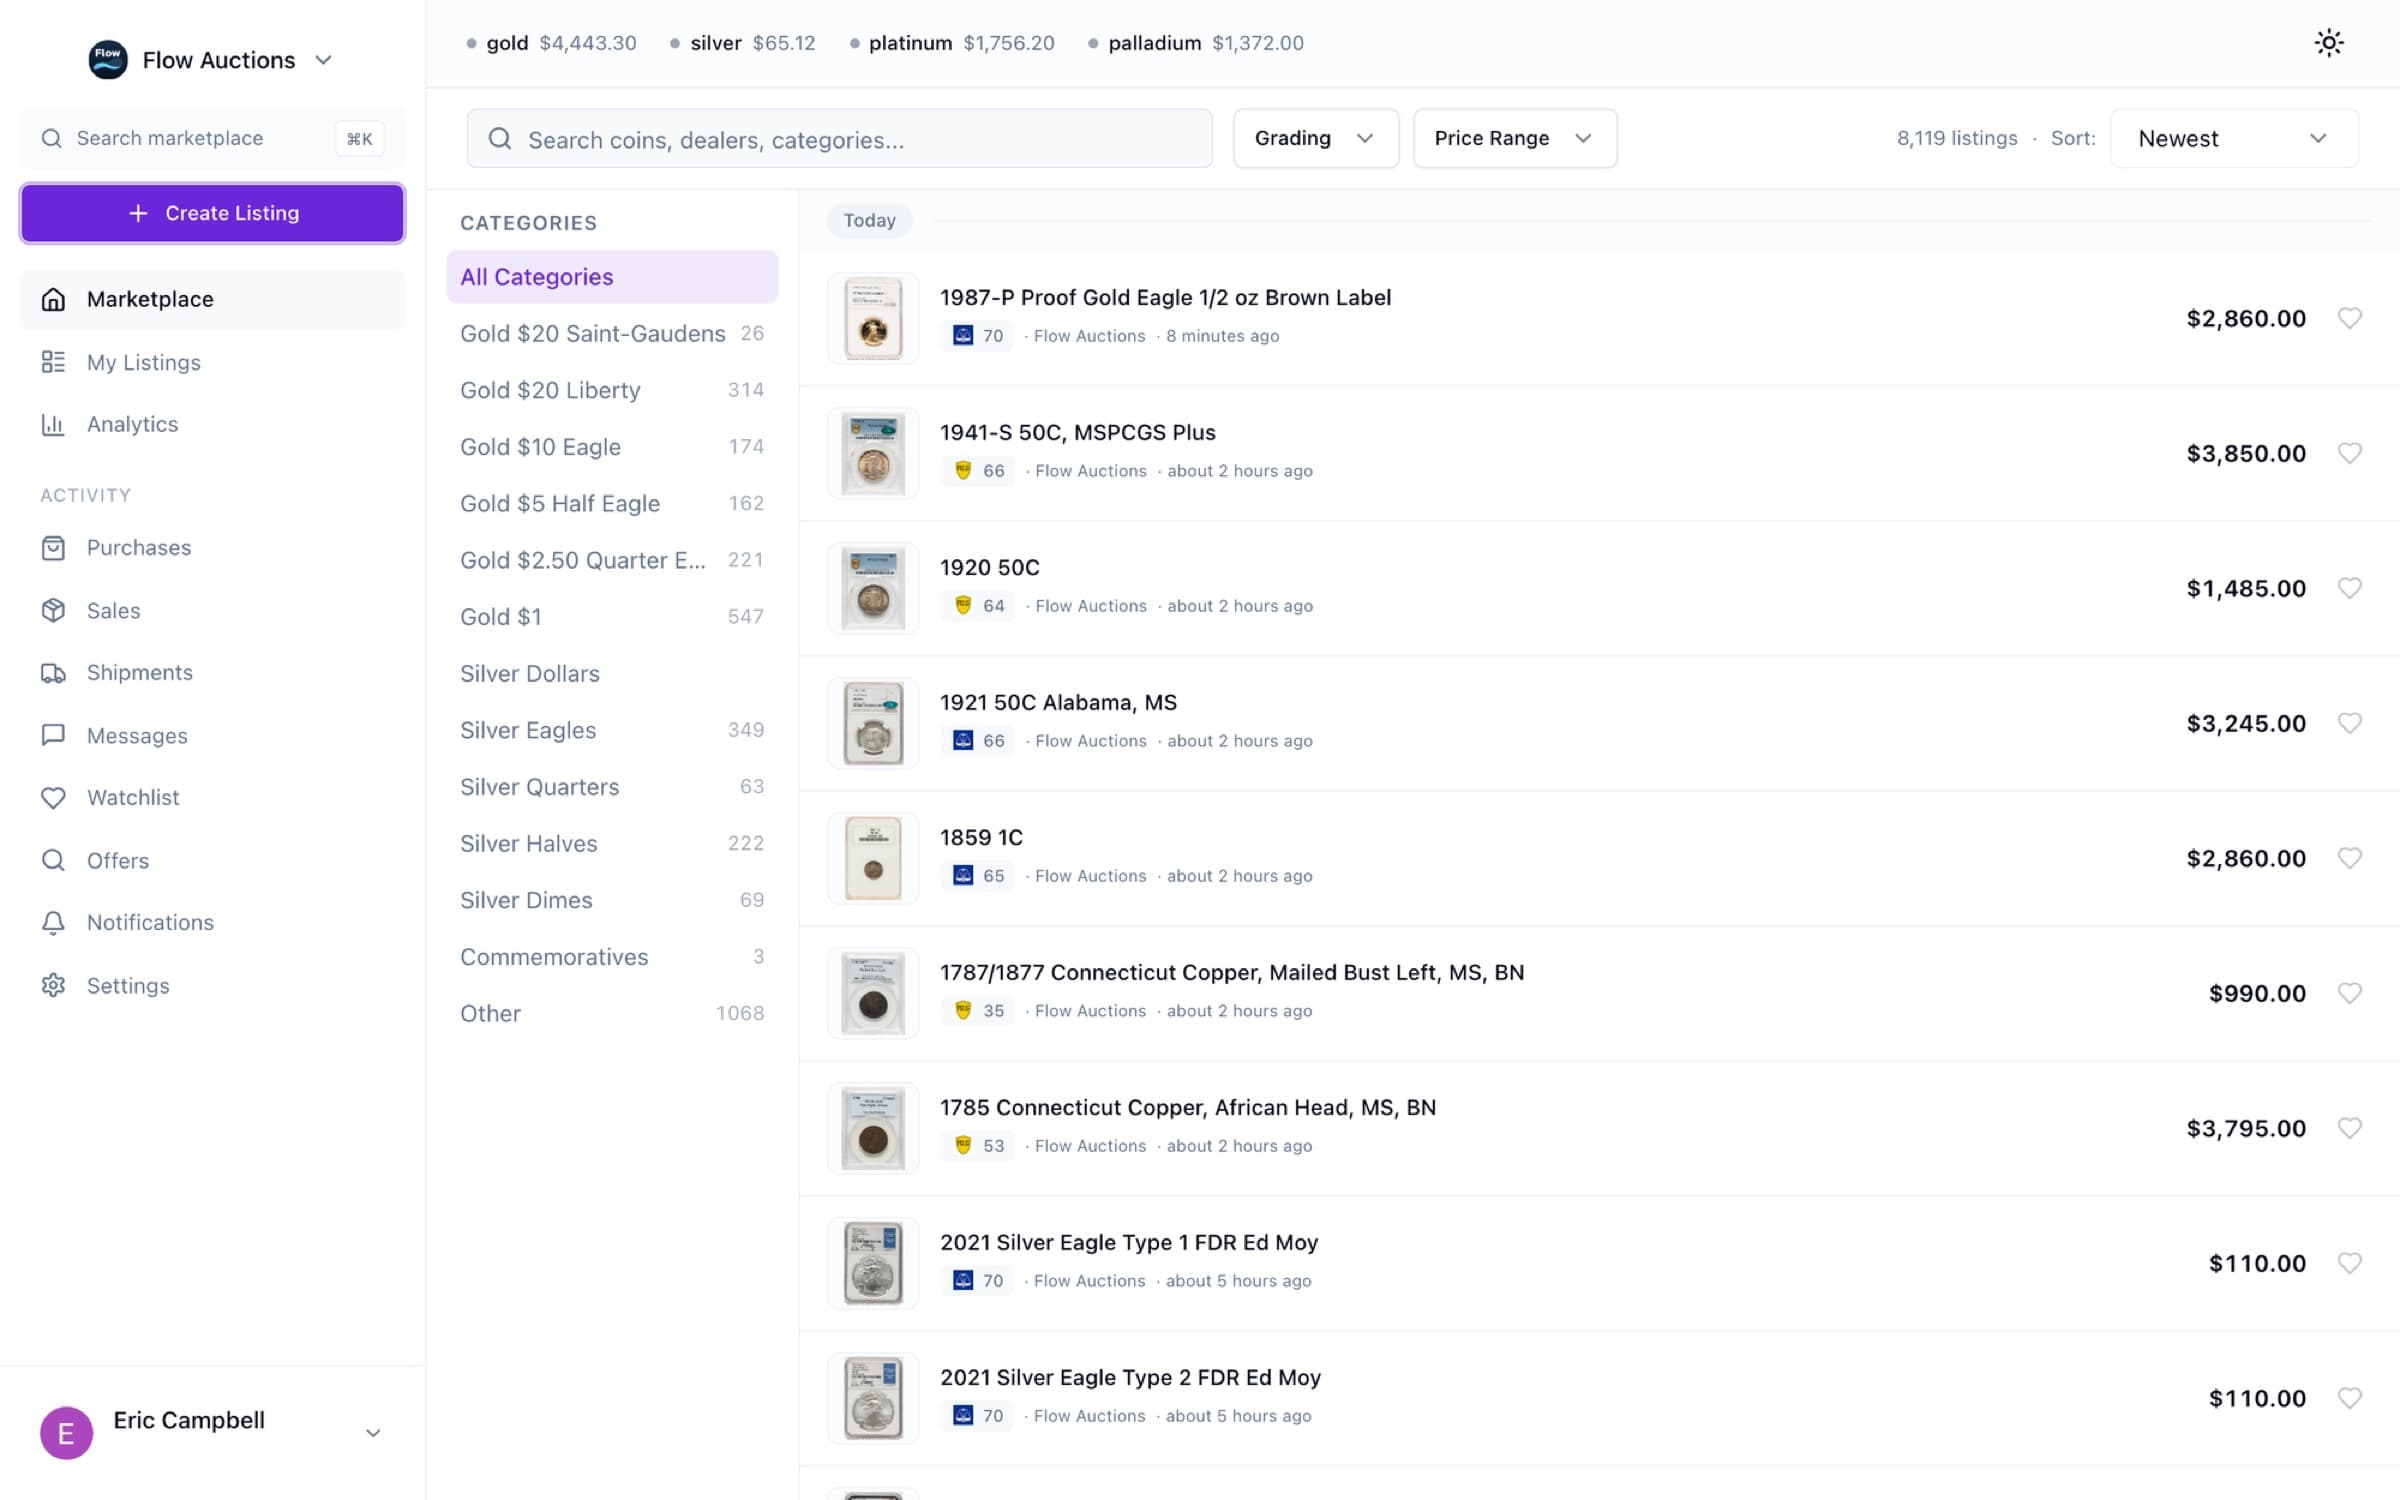Image resolution: width=2400 pixels, height=1500 pixels.
Task: Open Purchases in activity section
Action: pos(212,548)
